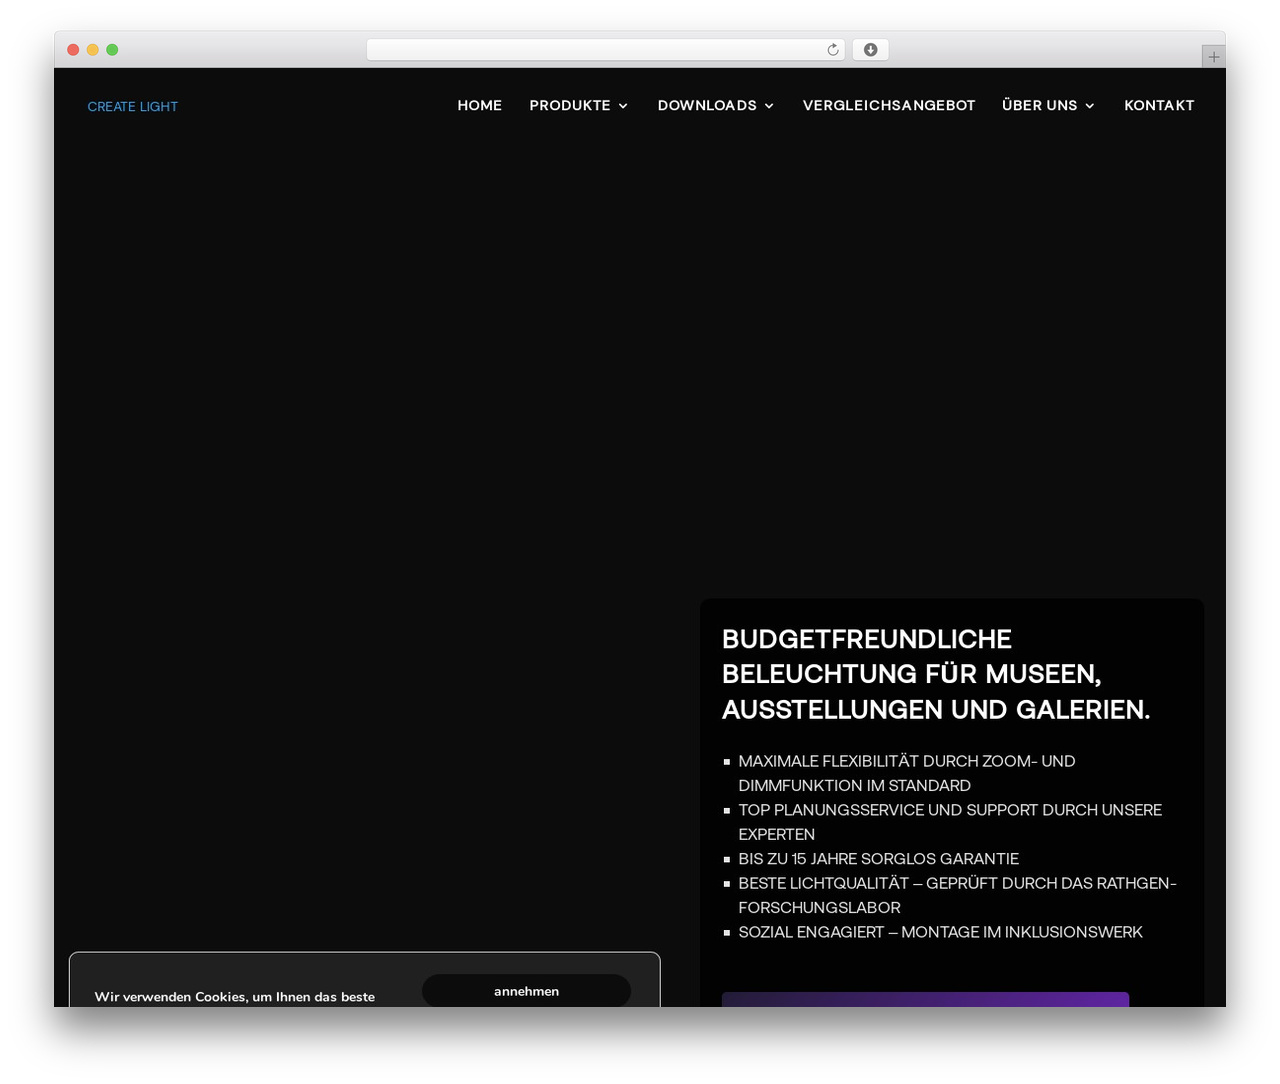Expand the Produkte menu chevron

[x=623, y=106]
